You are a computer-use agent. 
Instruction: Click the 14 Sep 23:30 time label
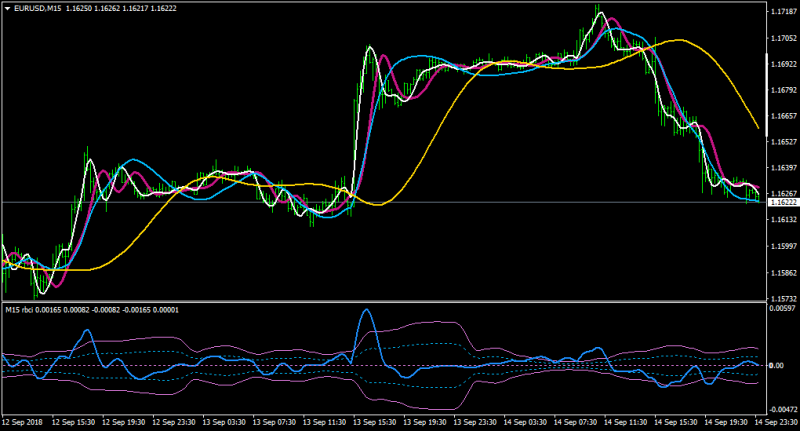(776, 422)
